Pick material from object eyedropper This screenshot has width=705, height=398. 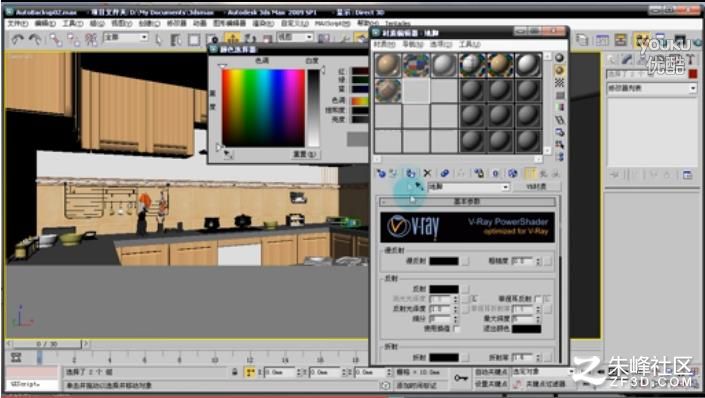419,186
